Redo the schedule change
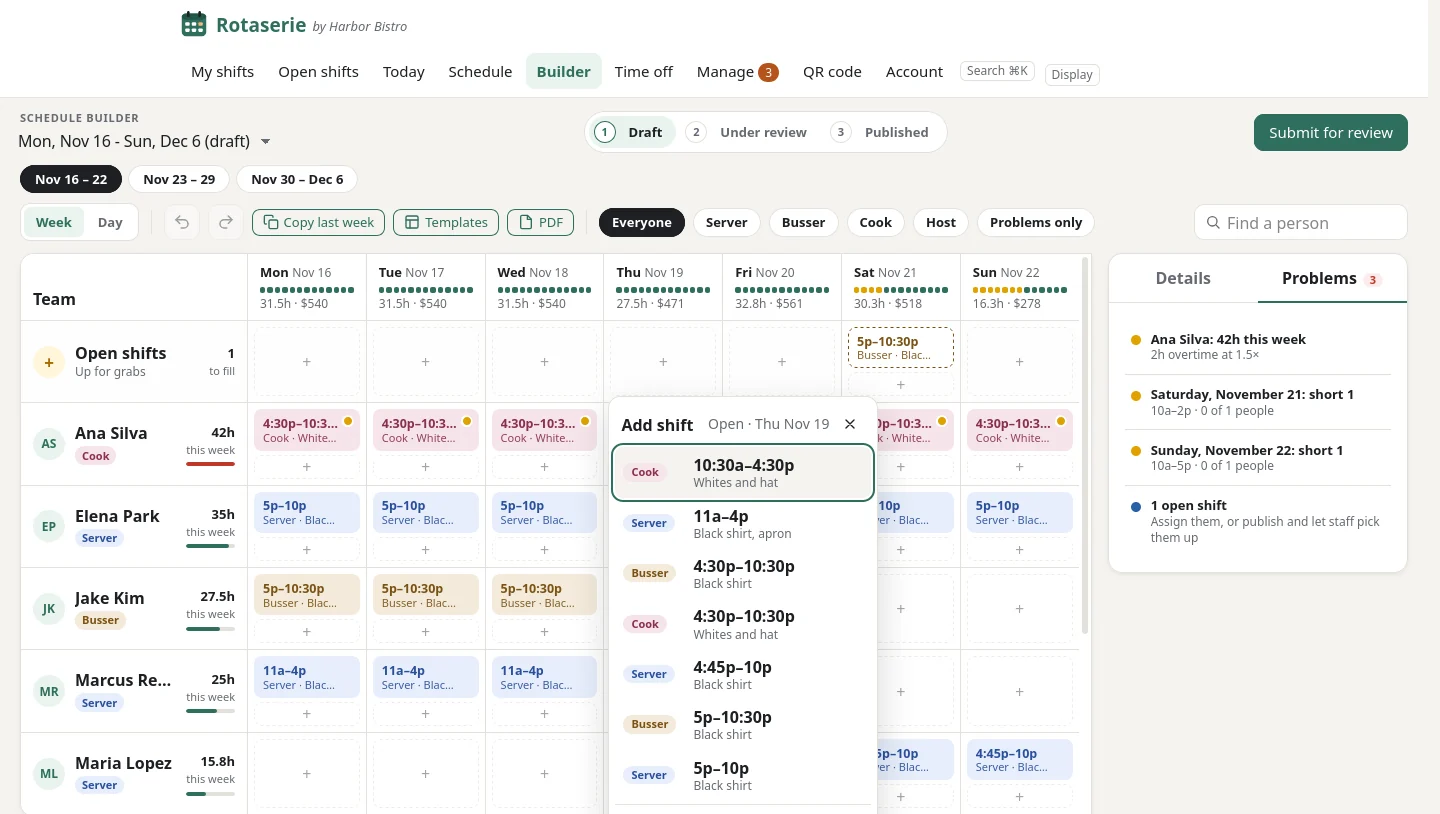 click(226, 222)
